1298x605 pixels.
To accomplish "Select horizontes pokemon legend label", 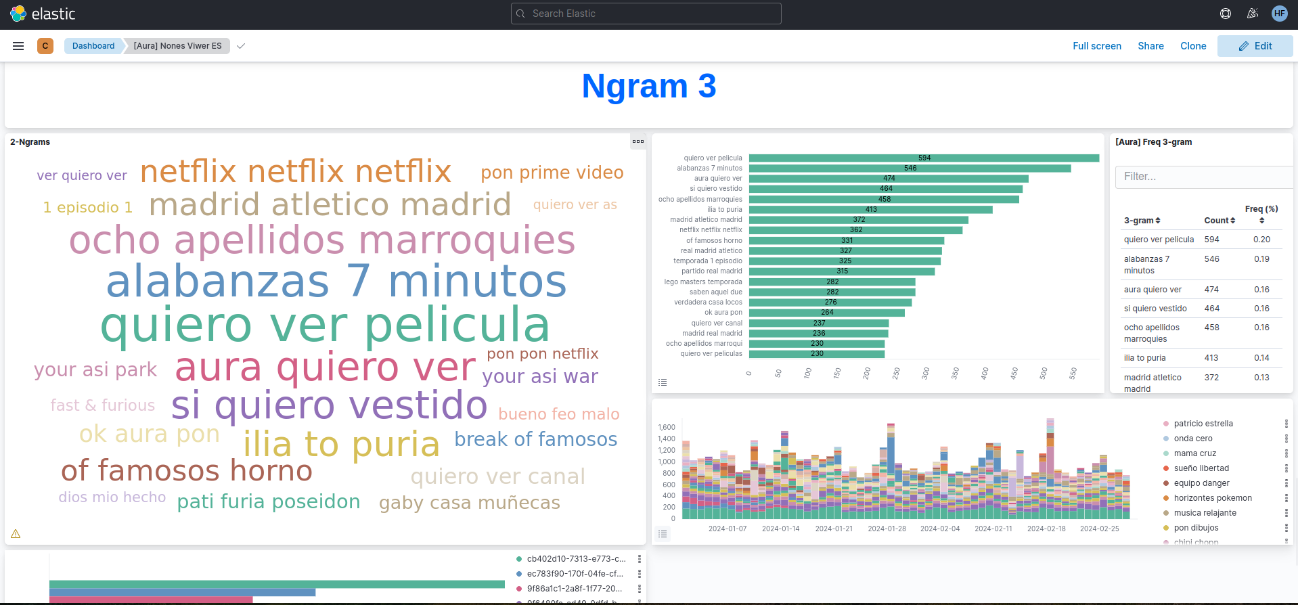I will coord(1212,498).
